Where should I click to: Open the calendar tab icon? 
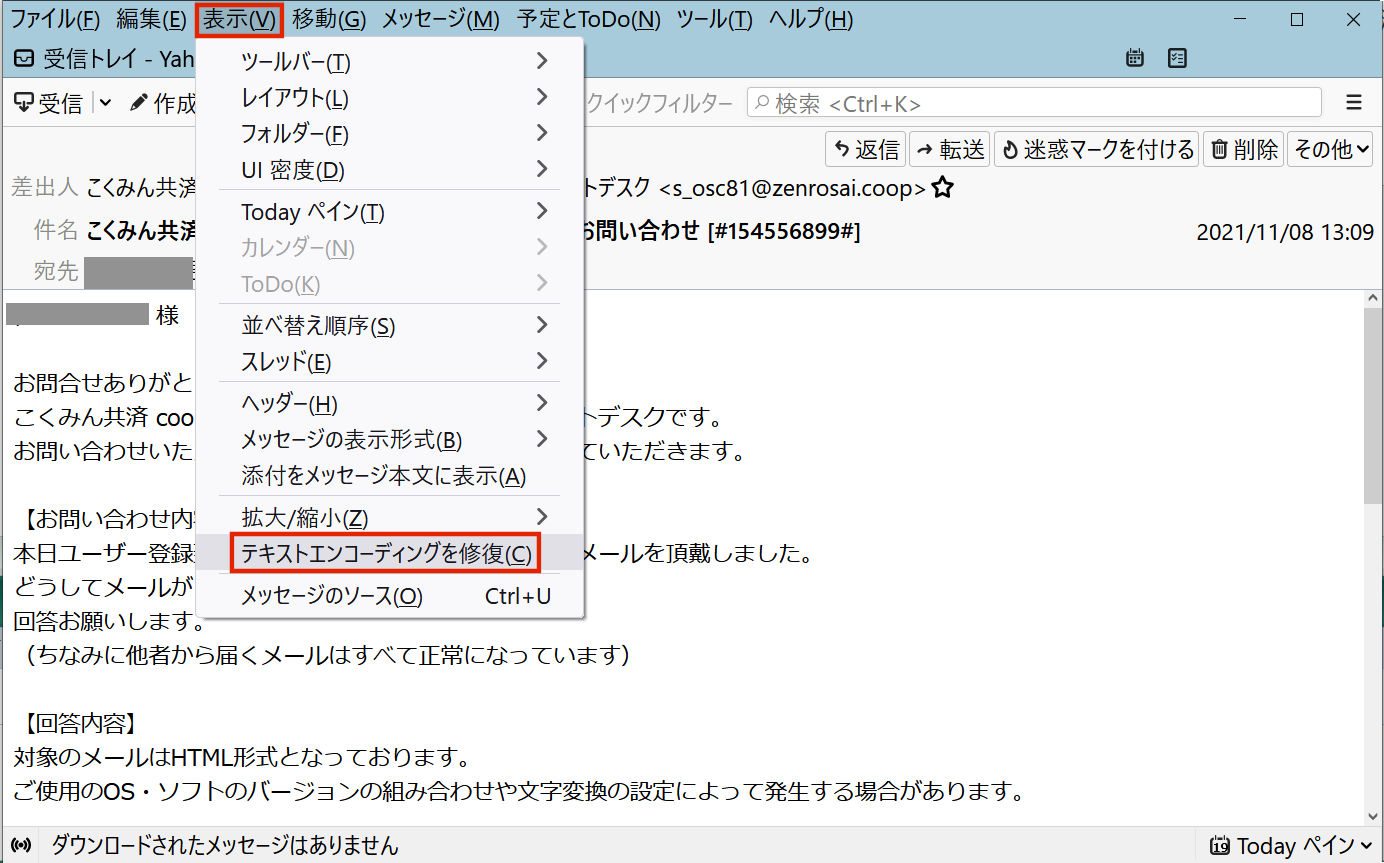click(1134, 58)
